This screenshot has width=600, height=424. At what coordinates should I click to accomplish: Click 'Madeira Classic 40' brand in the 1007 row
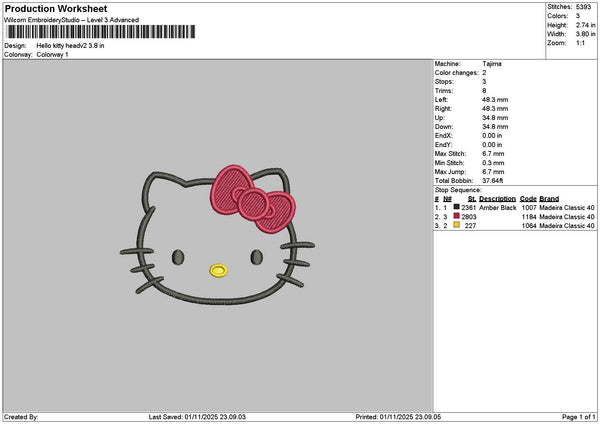(567, 208)
